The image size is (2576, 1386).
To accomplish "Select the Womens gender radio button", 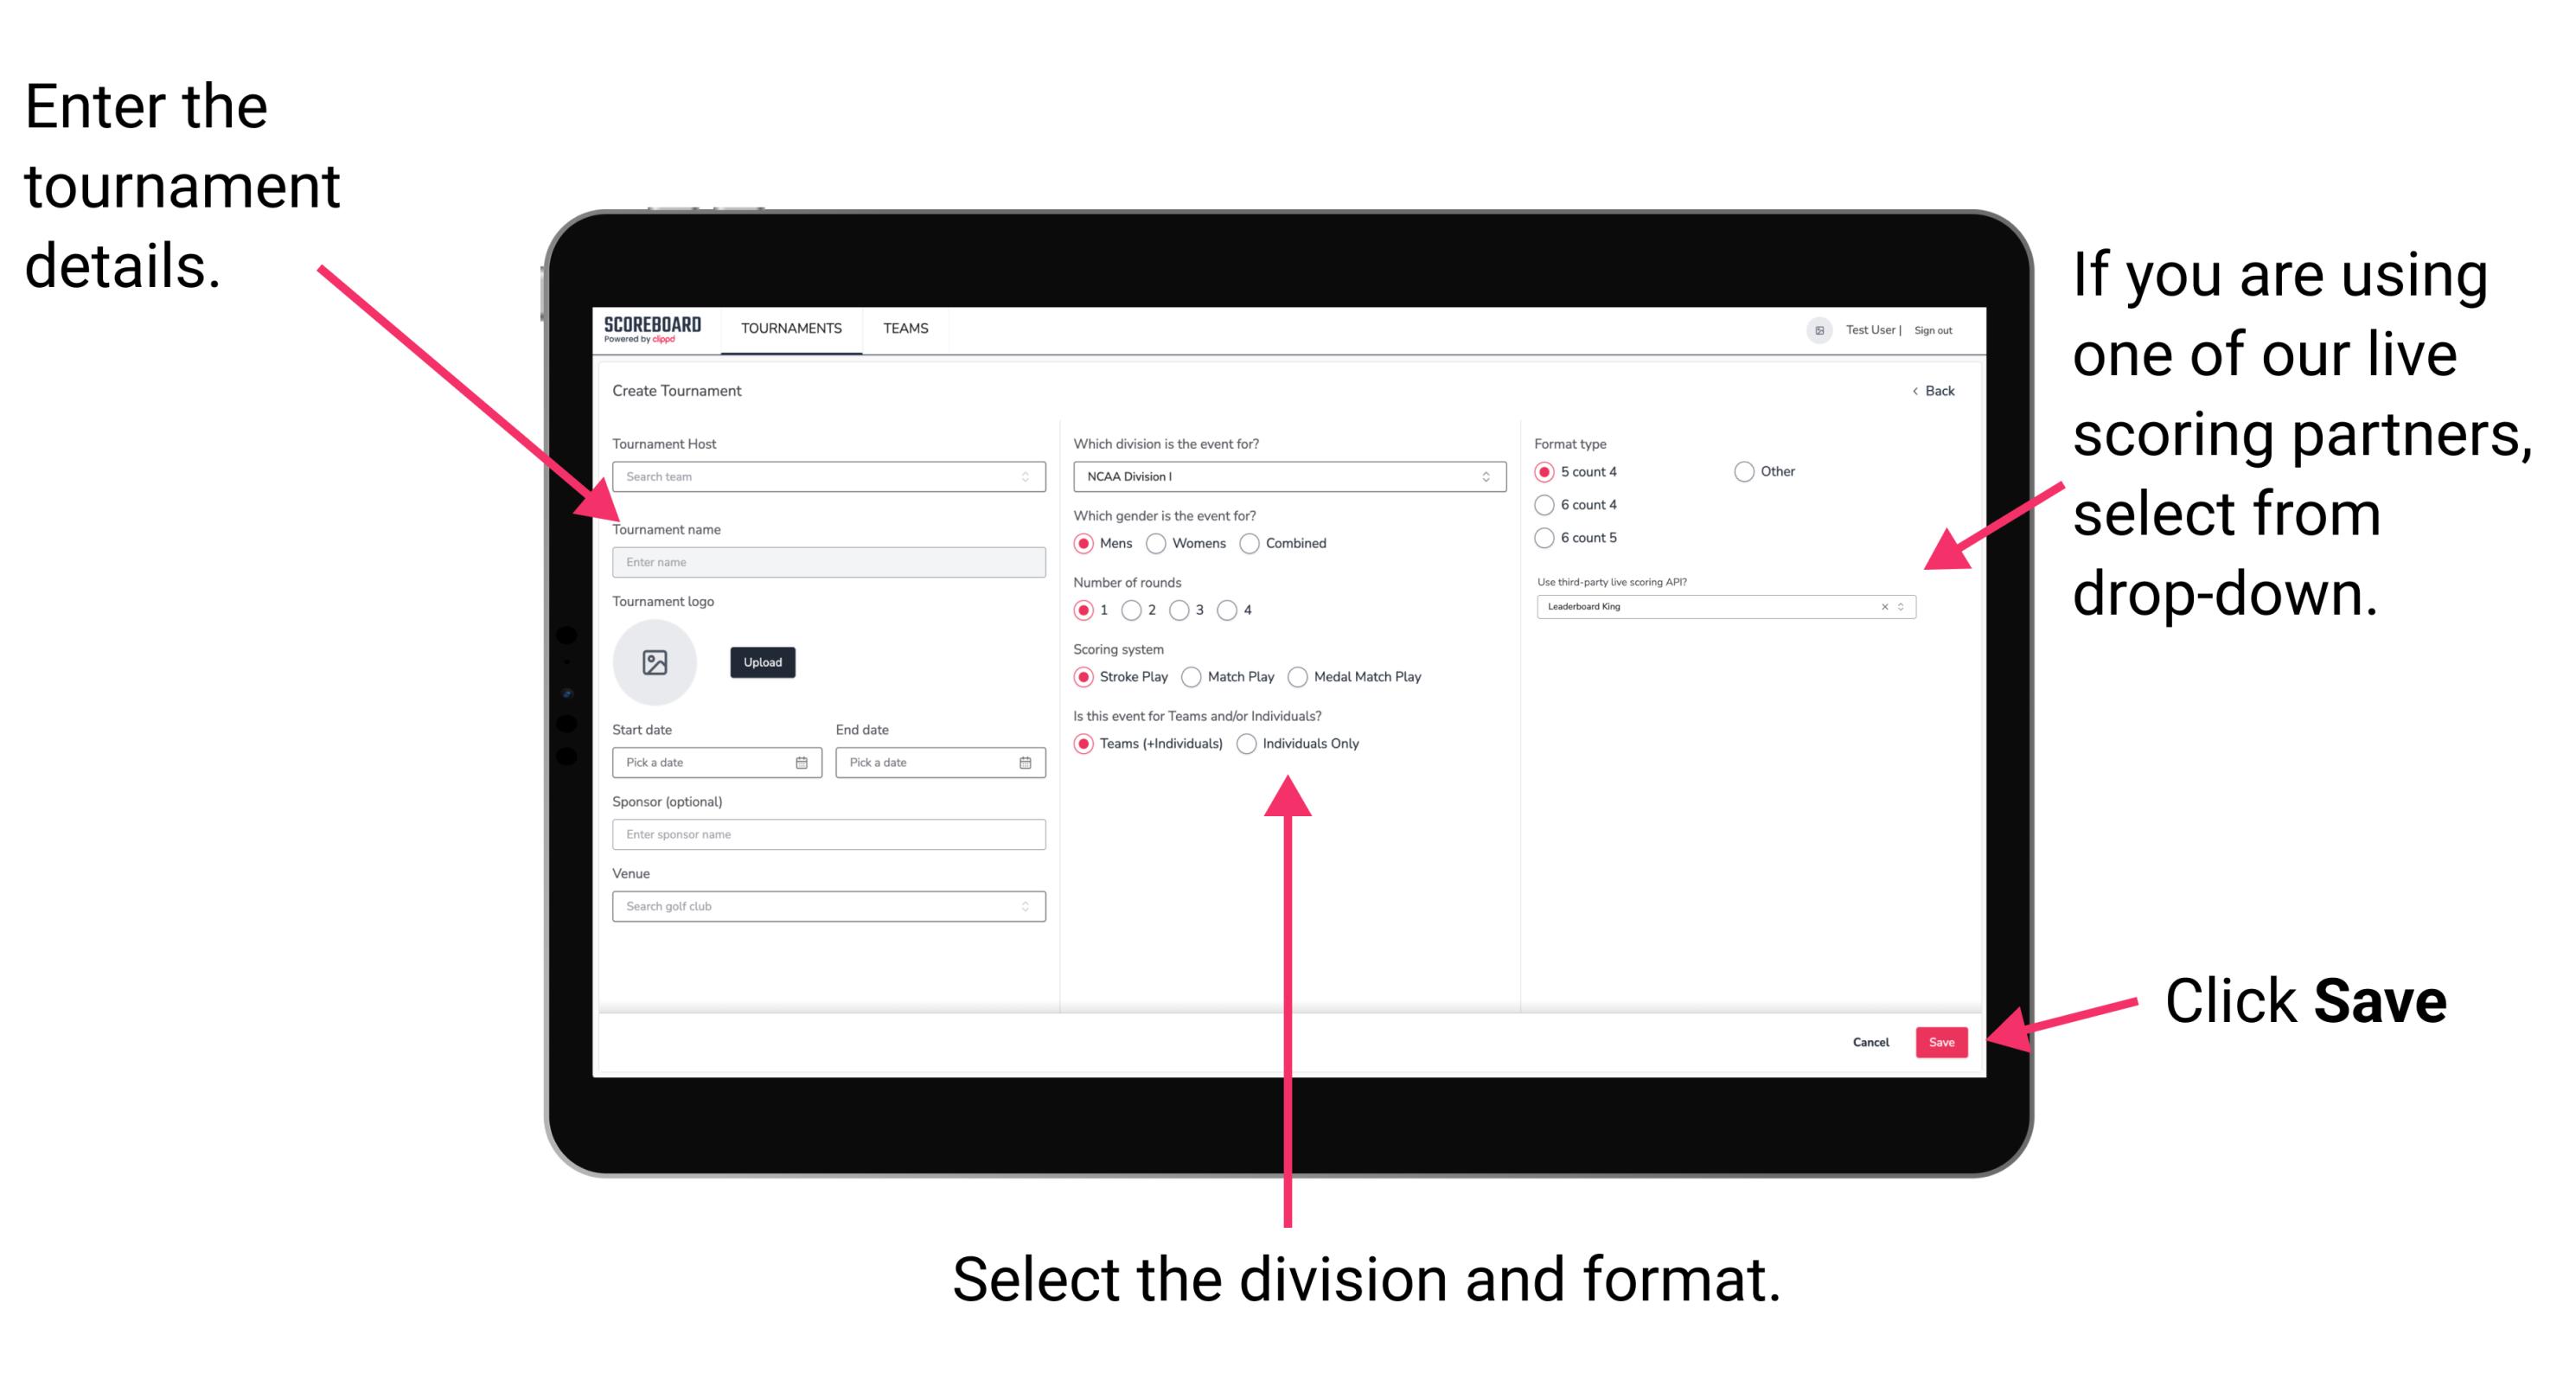I will tap(1157, 543).
